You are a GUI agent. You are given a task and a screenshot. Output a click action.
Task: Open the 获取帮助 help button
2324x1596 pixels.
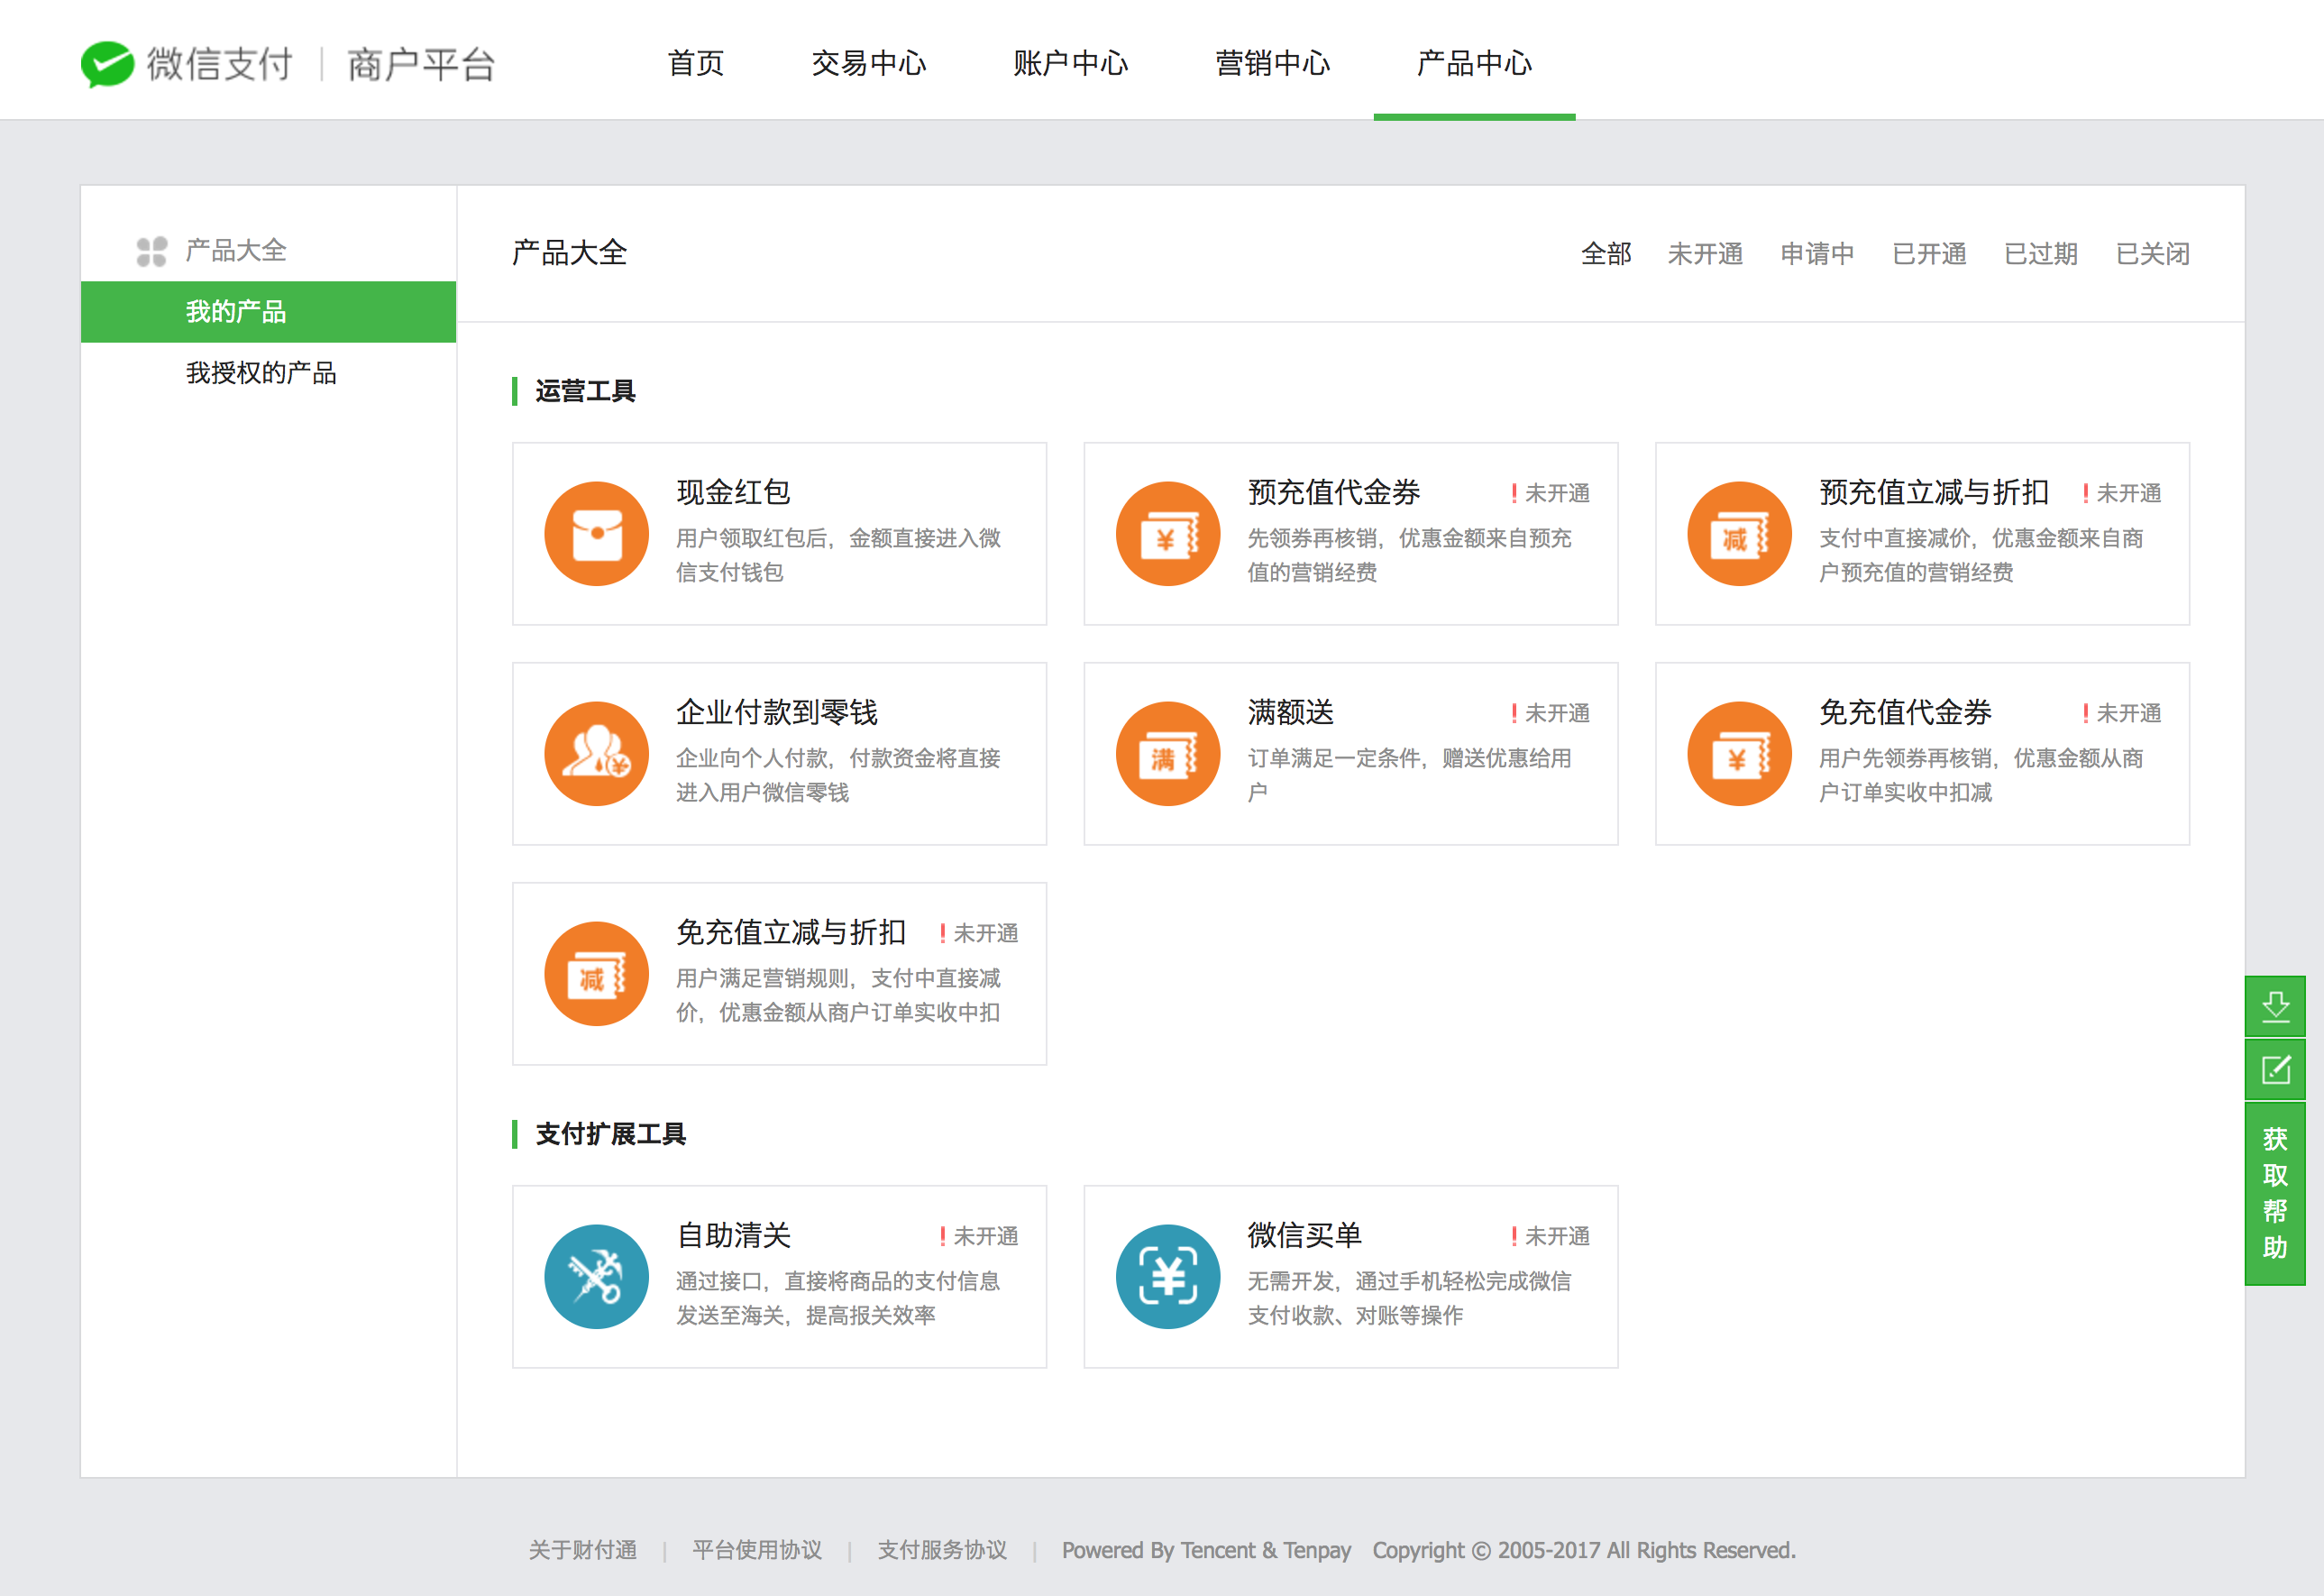2275,1194
